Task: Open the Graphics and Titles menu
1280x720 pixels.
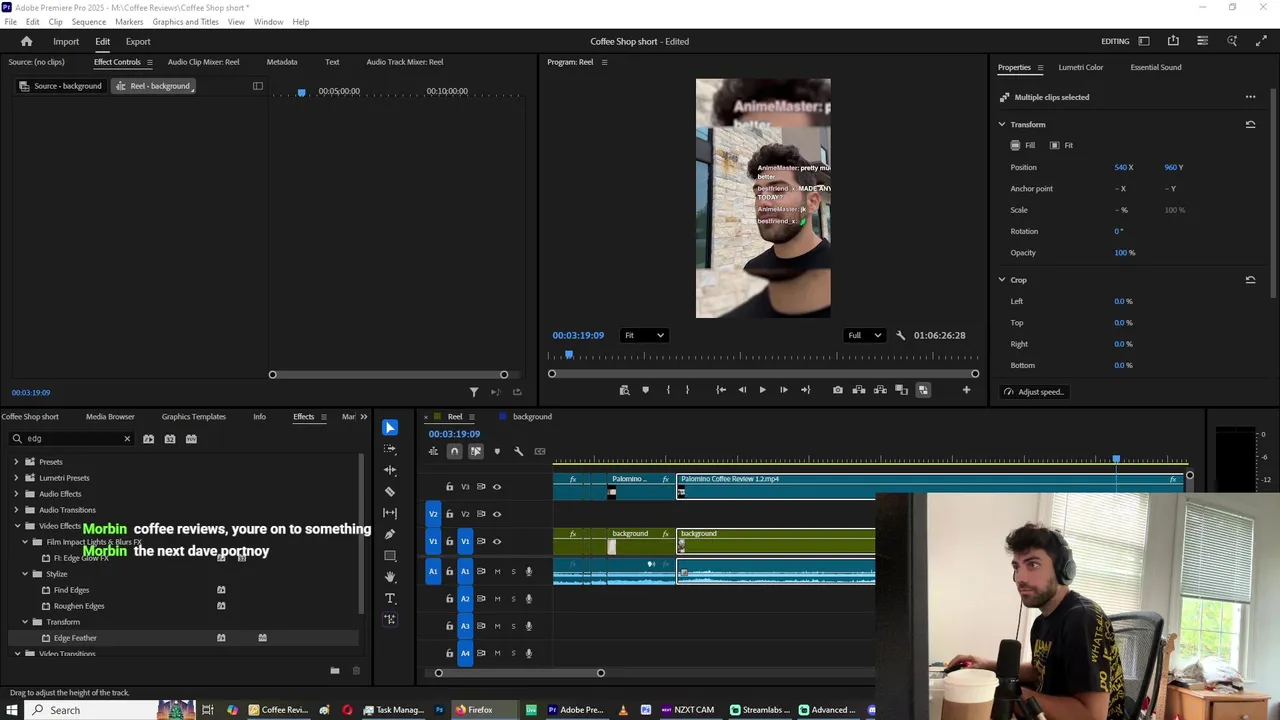Action: pyautogui.click(x=185, y=22)
